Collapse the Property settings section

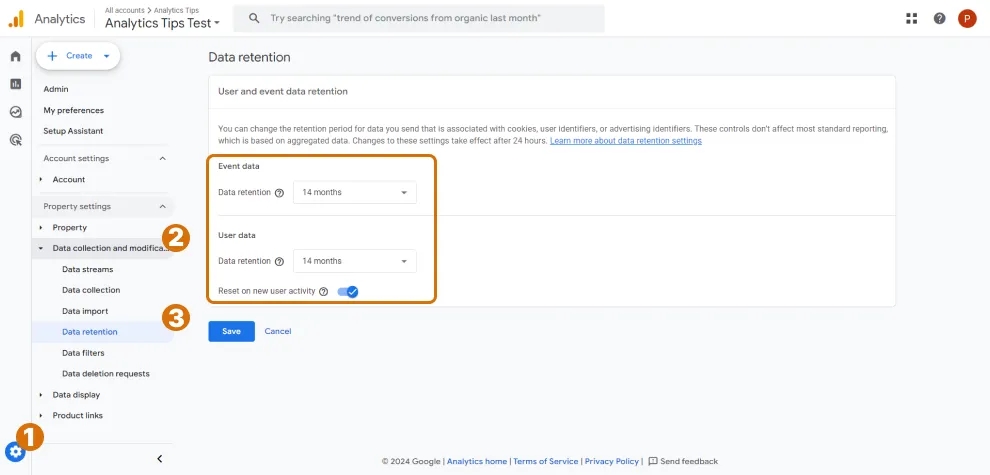point(162,207)
